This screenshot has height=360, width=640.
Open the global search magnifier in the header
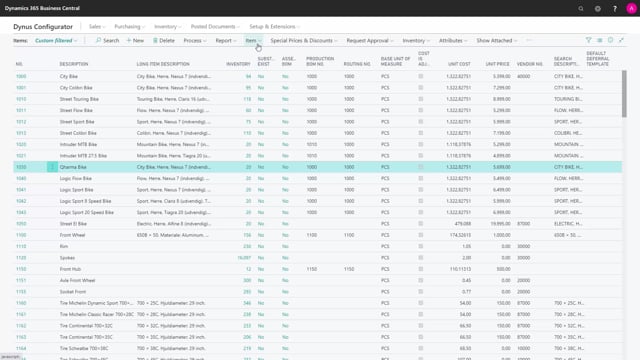(580, 8)
